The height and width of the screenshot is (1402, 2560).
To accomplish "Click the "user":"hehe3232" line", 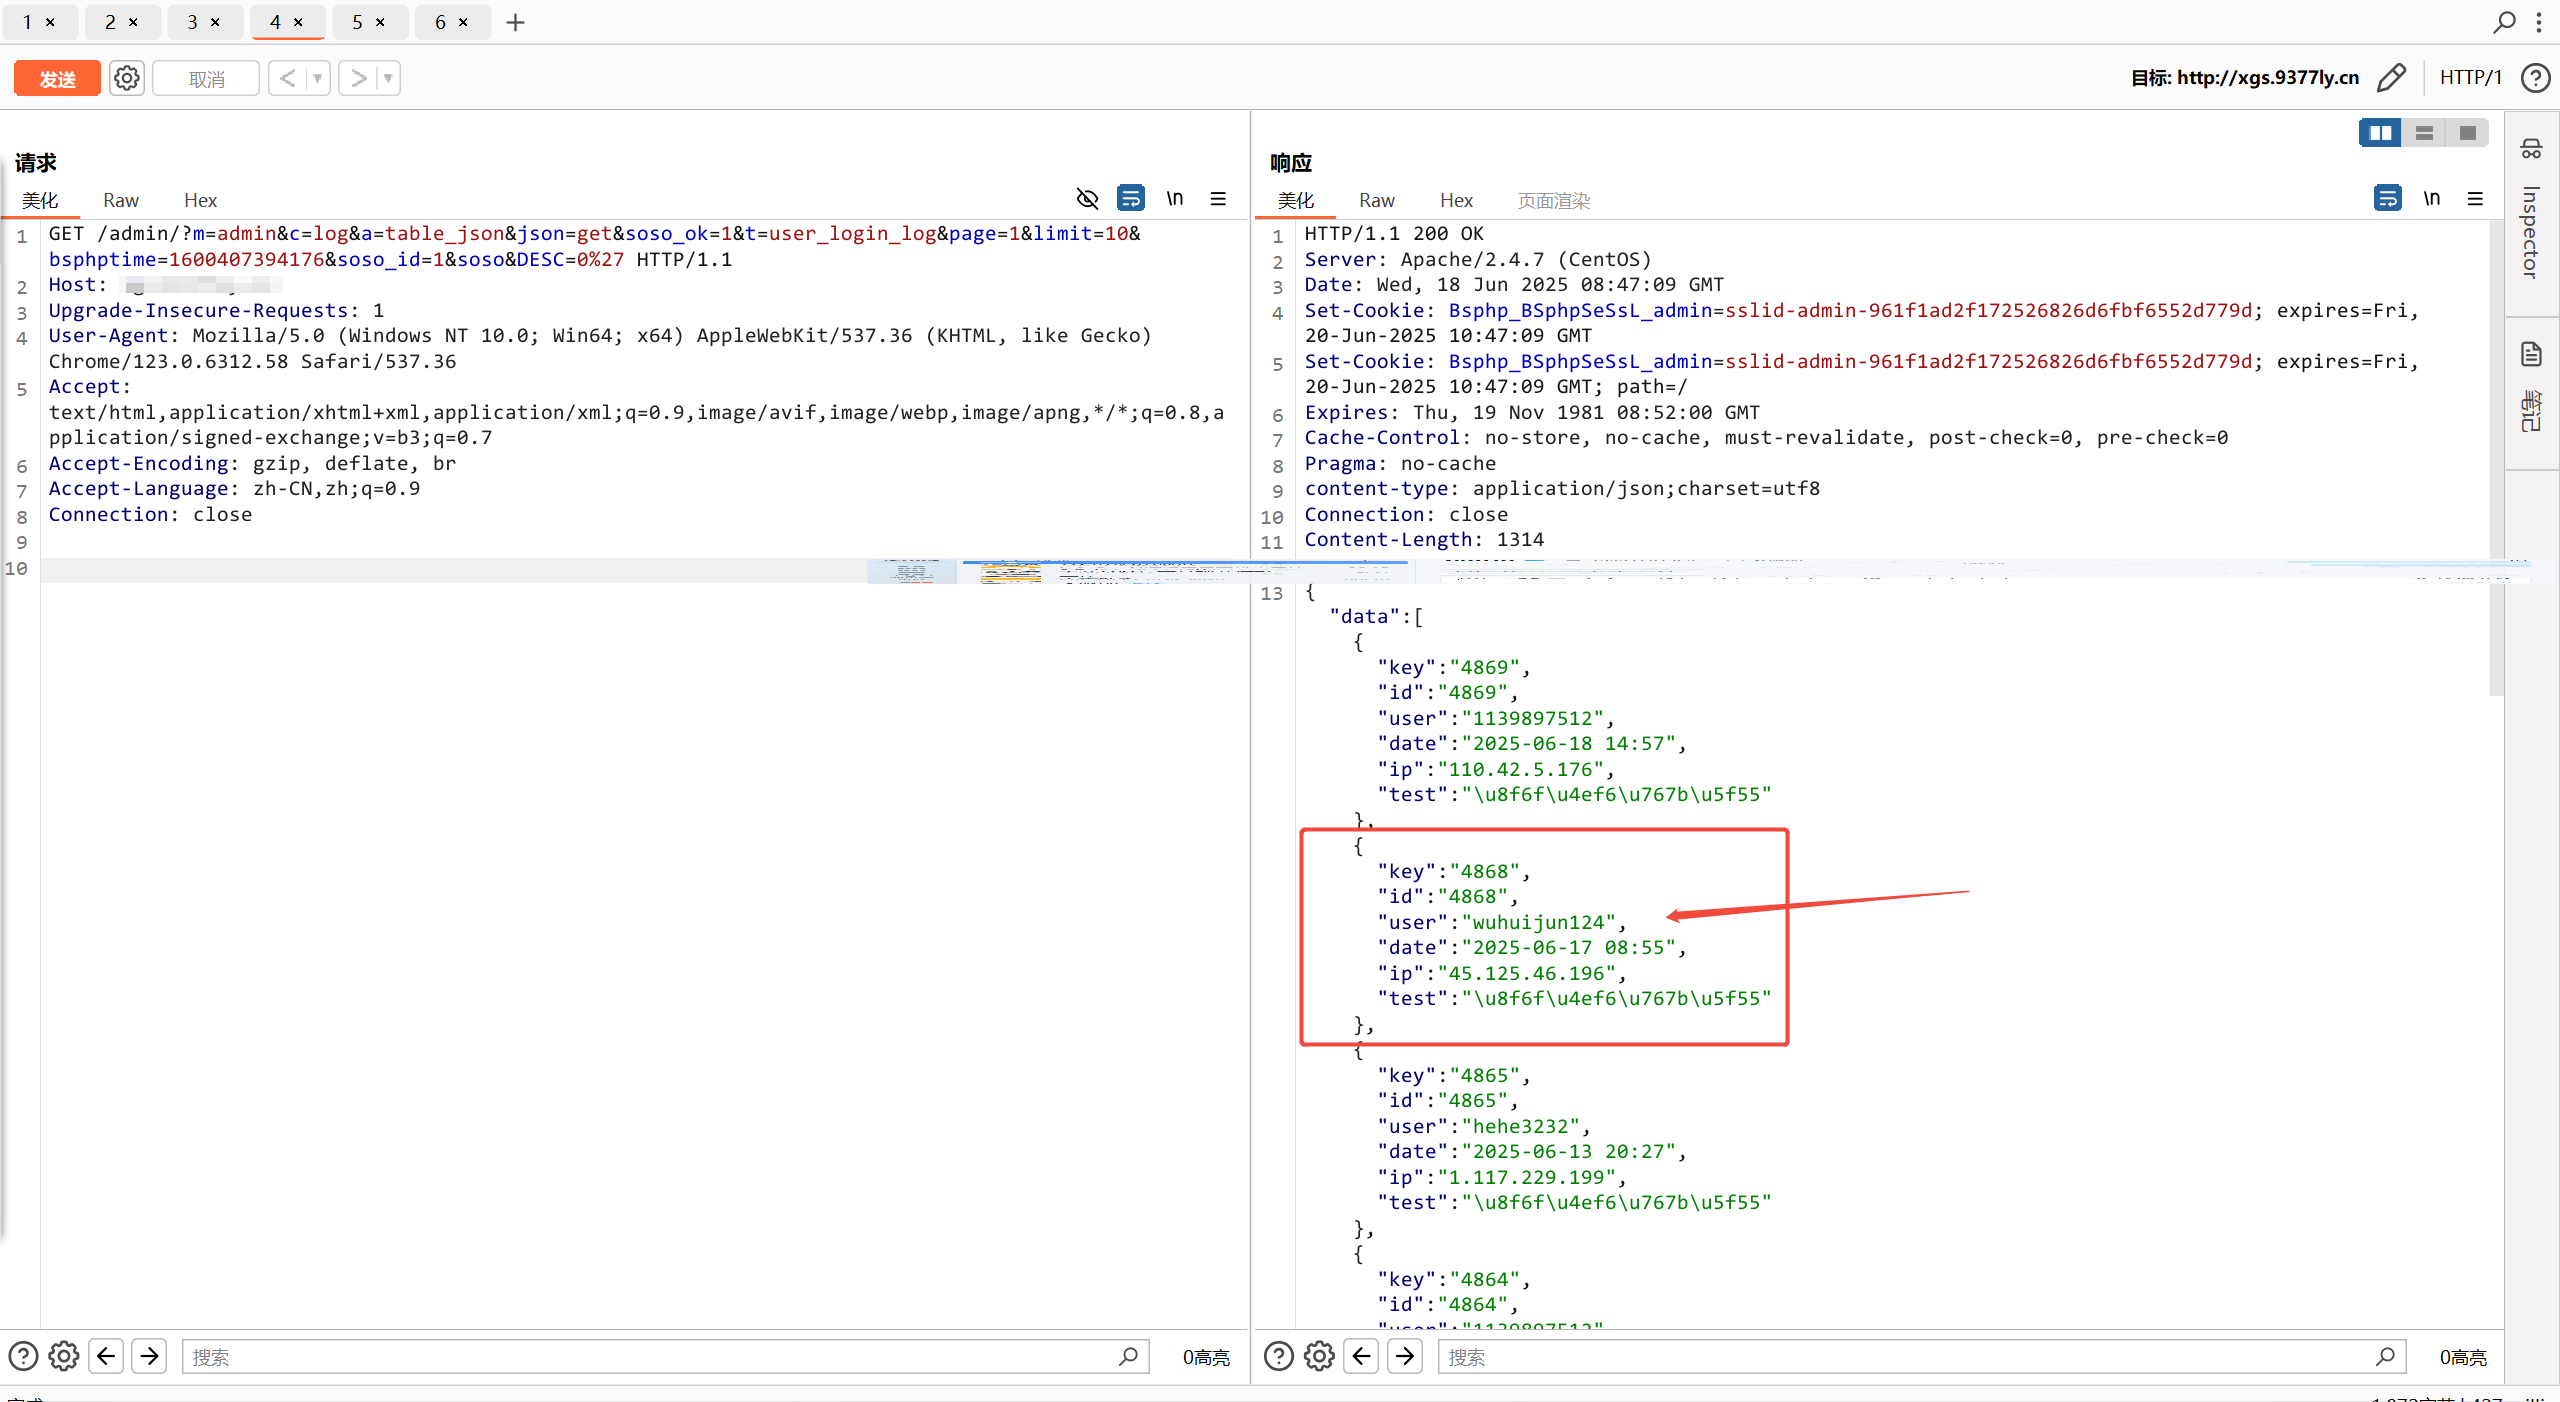I will pyautogui.click(x=1483, y=1126).
